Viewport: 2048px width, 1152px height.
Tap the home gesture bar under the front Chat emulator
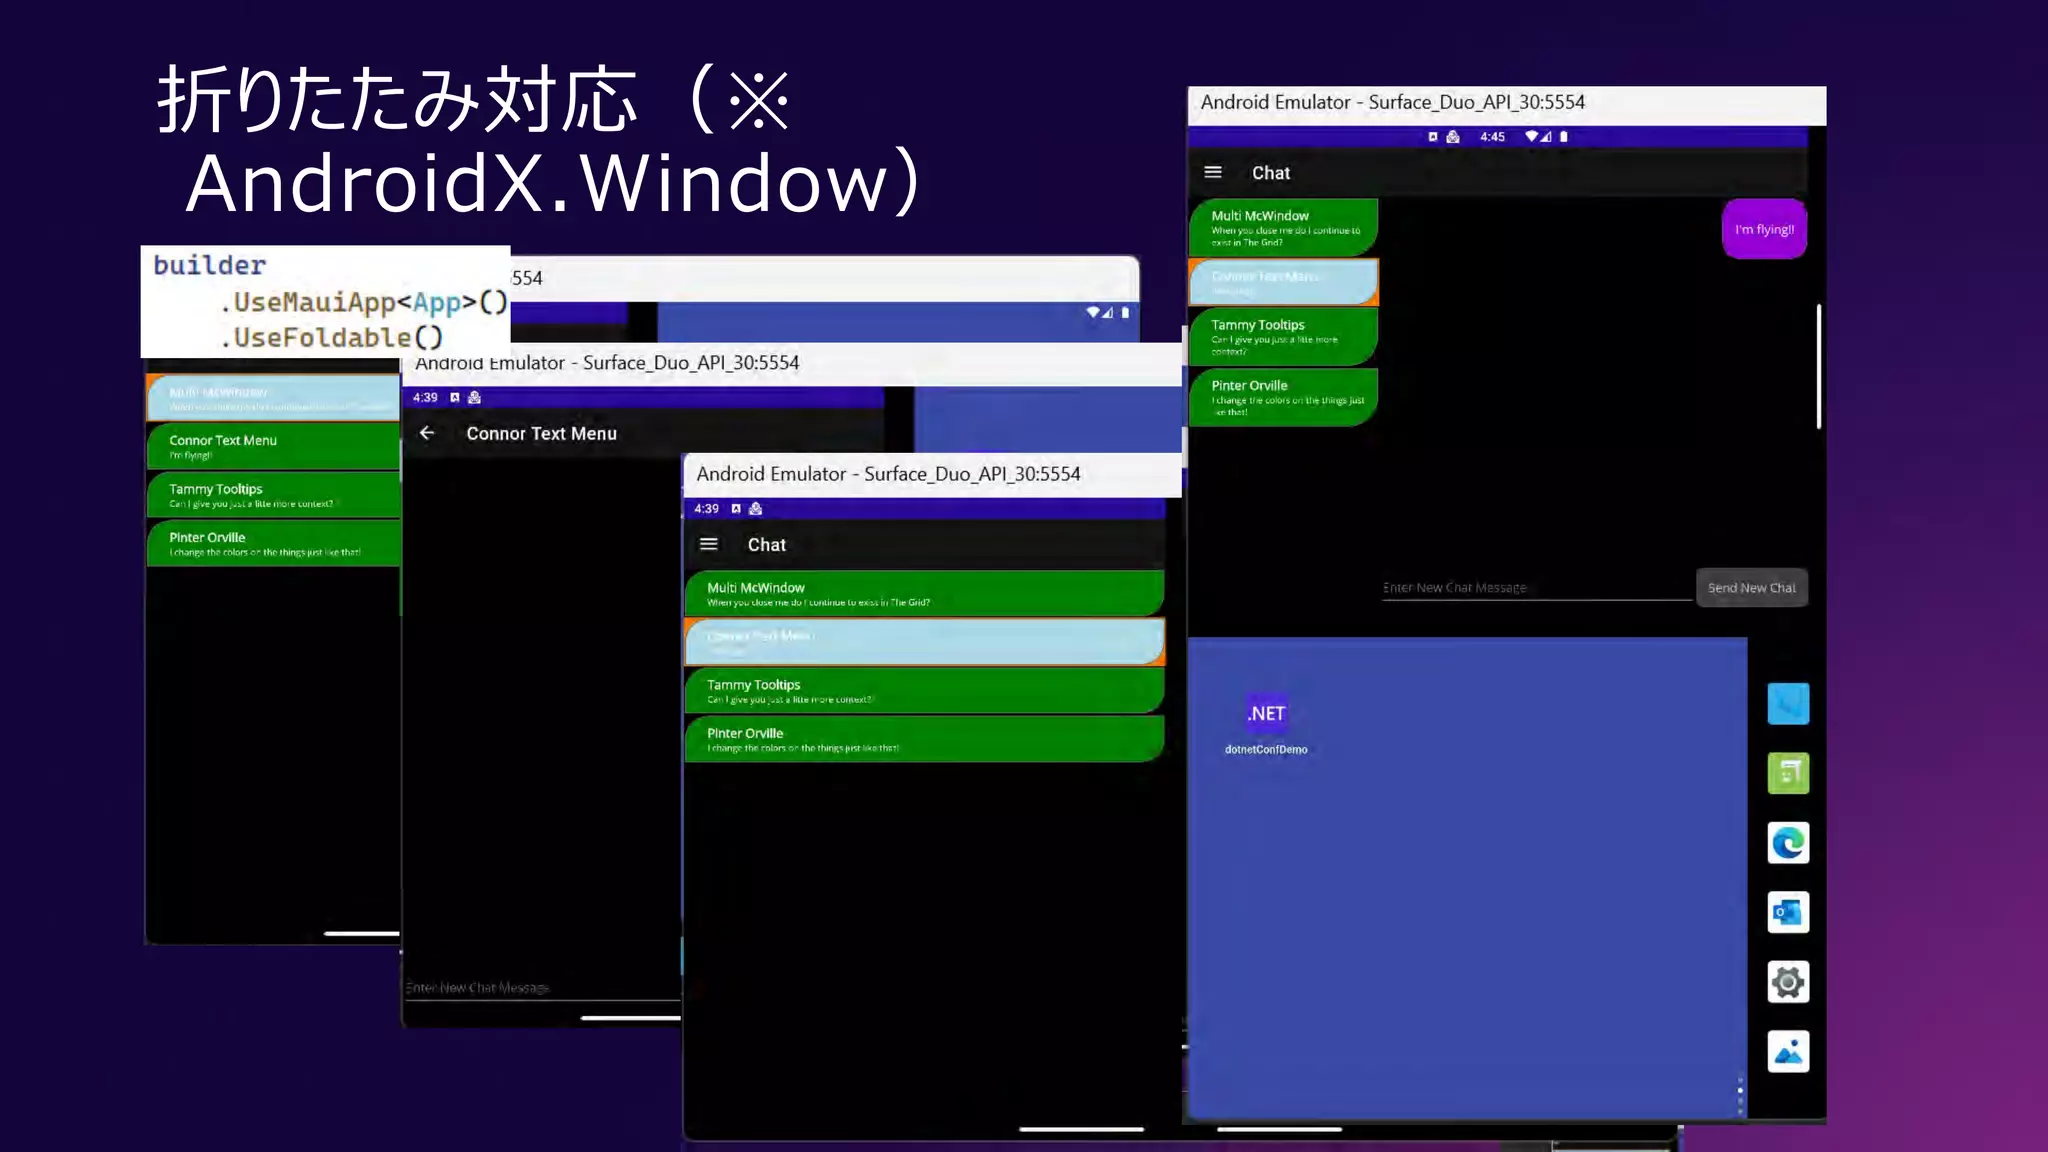[x=1081, y=1129]
